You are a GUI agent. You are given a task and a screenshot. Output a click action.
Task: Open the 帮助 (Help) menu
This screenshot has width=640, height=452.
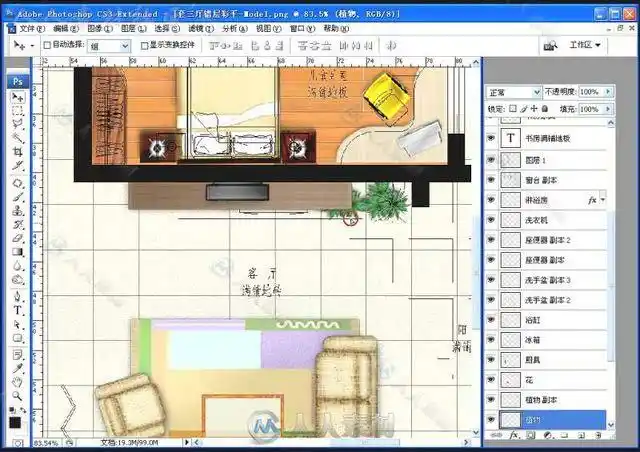point(336,29)
